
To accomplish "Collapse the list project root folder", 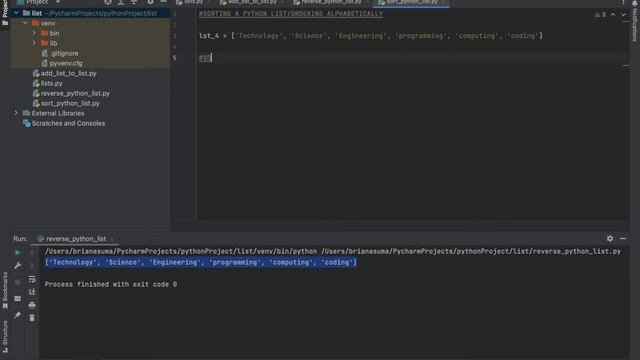I will click(x=16, y=13).
